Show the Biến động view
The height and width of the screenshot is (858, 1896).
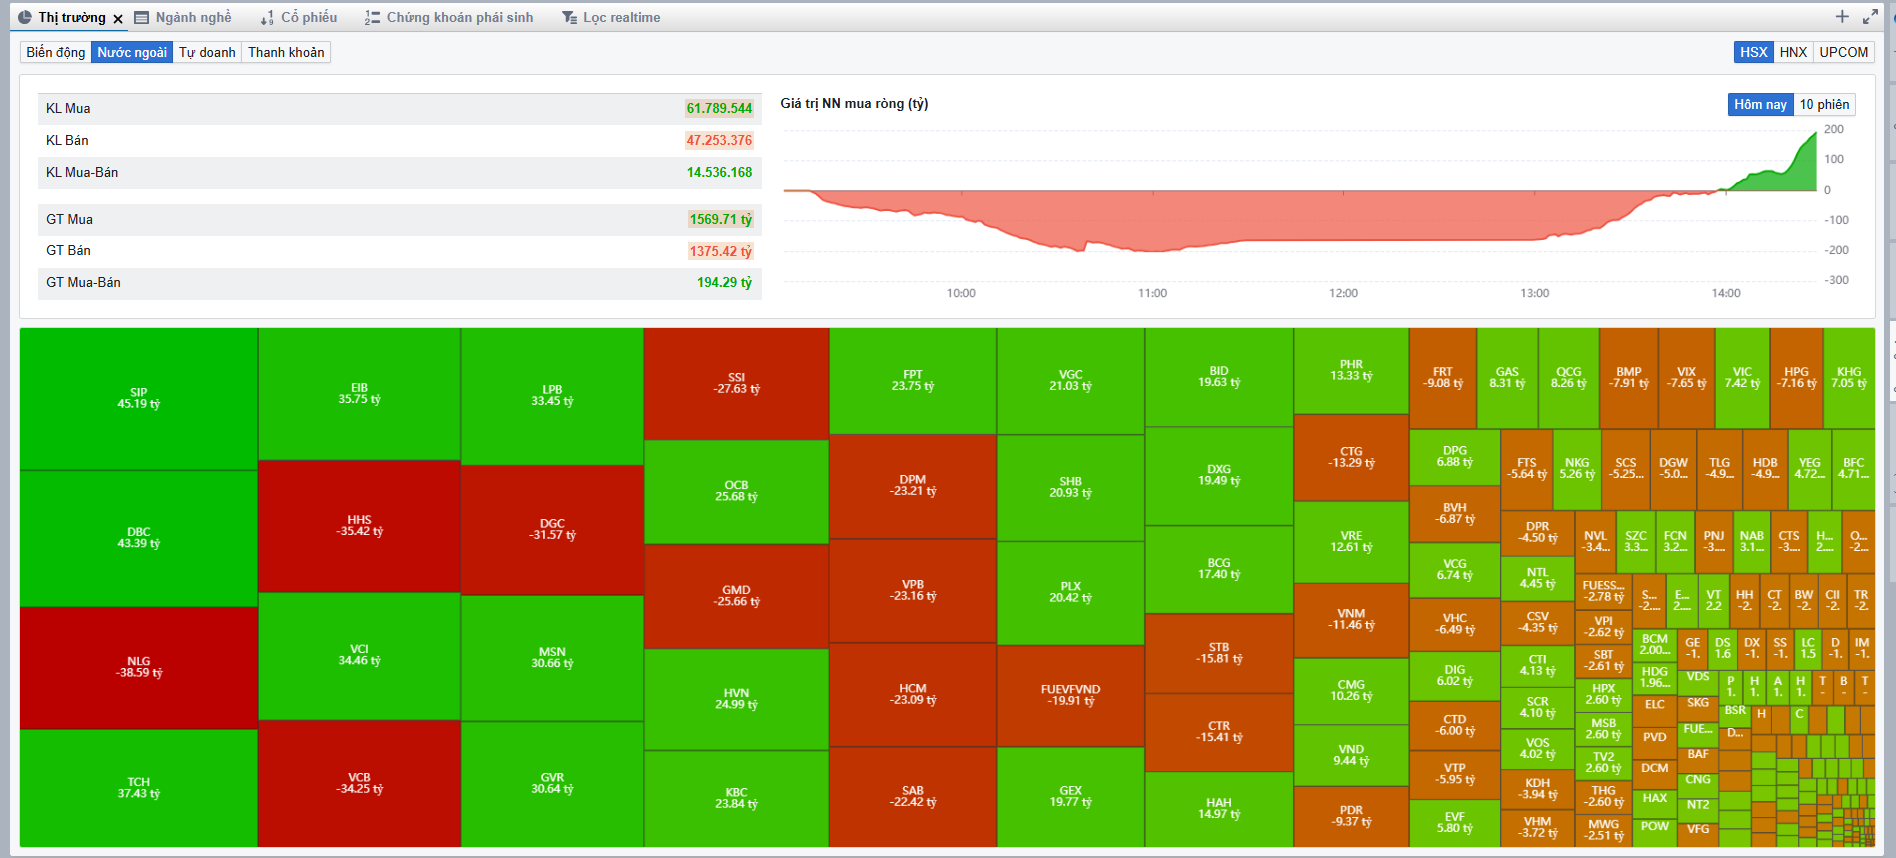click(x=56, y=52)
